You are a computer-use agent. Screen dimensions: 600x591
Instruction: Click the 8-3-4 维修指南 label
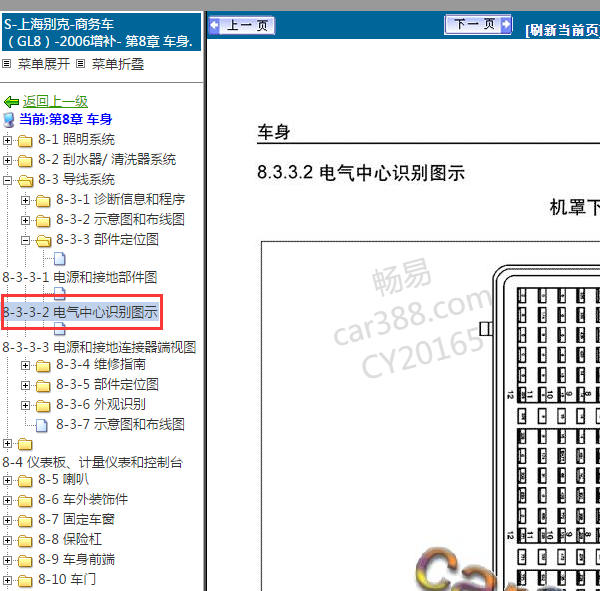point(101,364)
